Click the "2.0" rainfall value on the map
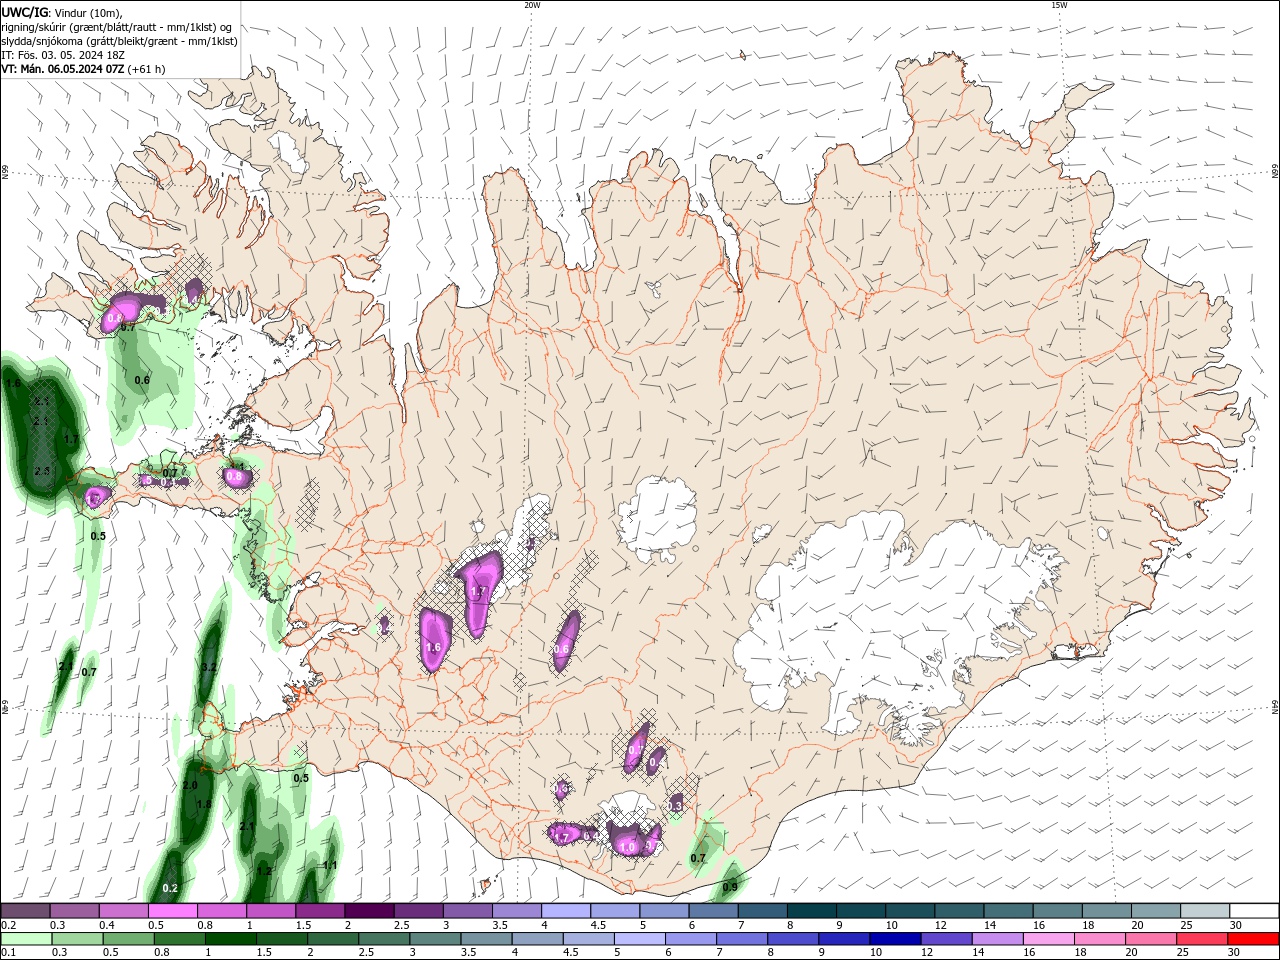The image size is (1280, 960). (190, 786)
